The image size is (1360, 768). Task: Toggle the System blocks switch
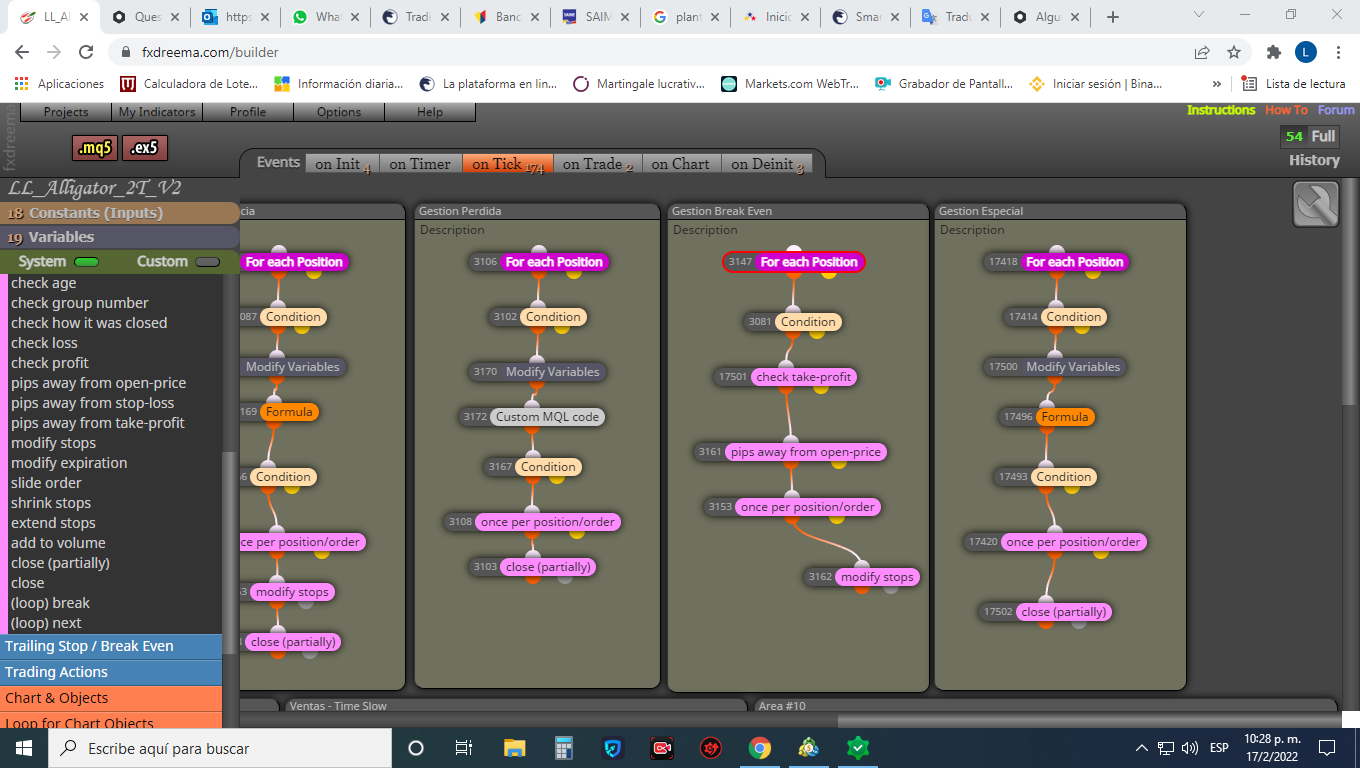[x=87, y=262]
